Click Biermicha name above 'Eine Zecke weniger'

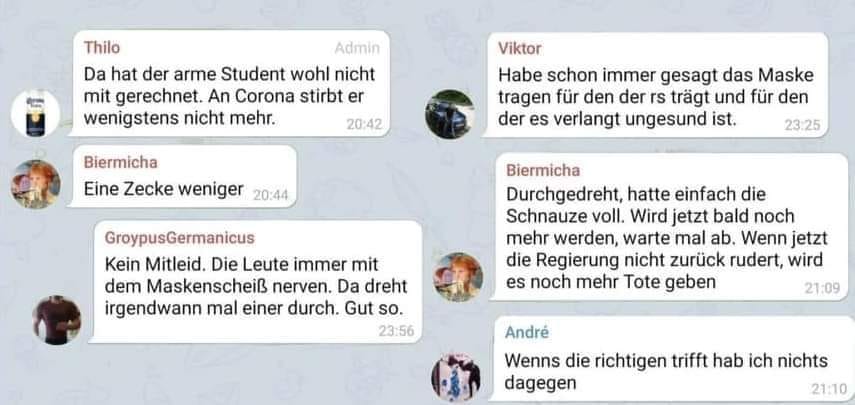point(121,162)
